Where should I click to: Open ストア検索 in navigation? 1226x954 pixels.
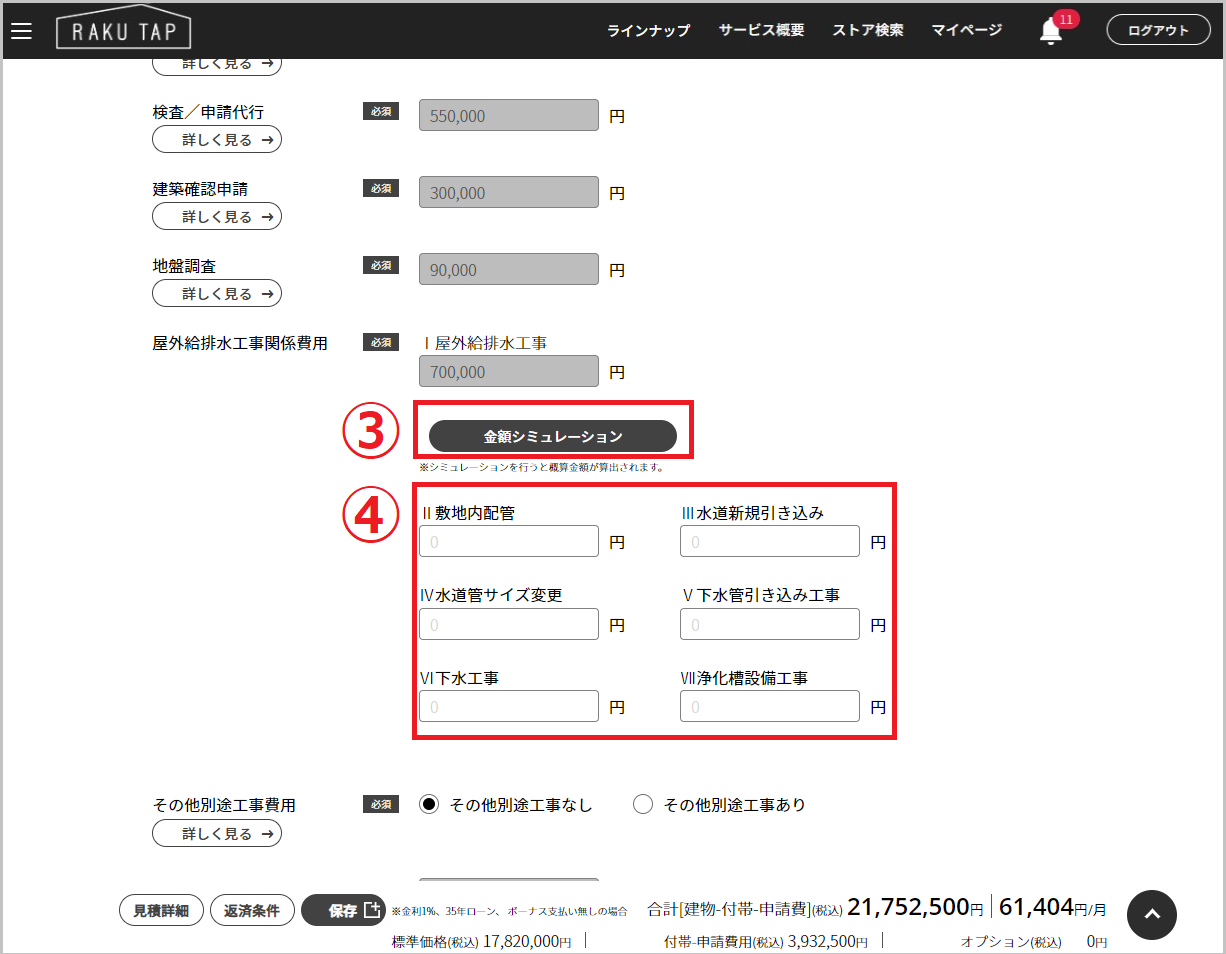pyautogui.click(x=867, y=30)
